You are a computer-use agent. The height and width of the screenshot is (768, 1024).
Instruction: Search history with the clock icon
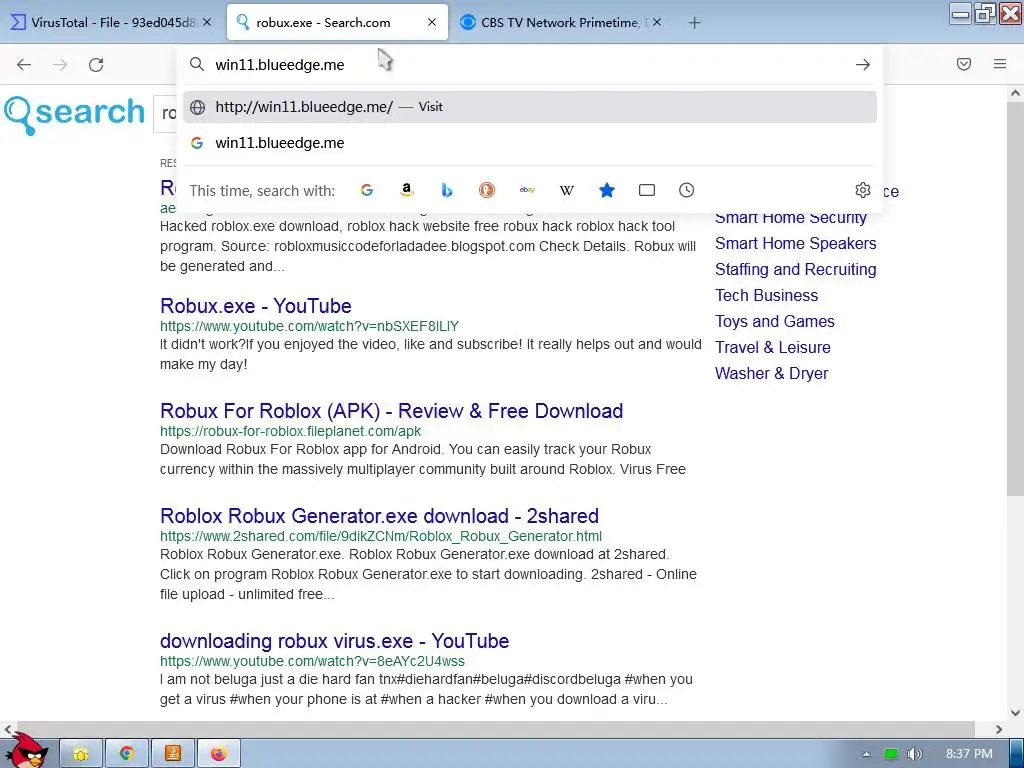tap(686, 190)
